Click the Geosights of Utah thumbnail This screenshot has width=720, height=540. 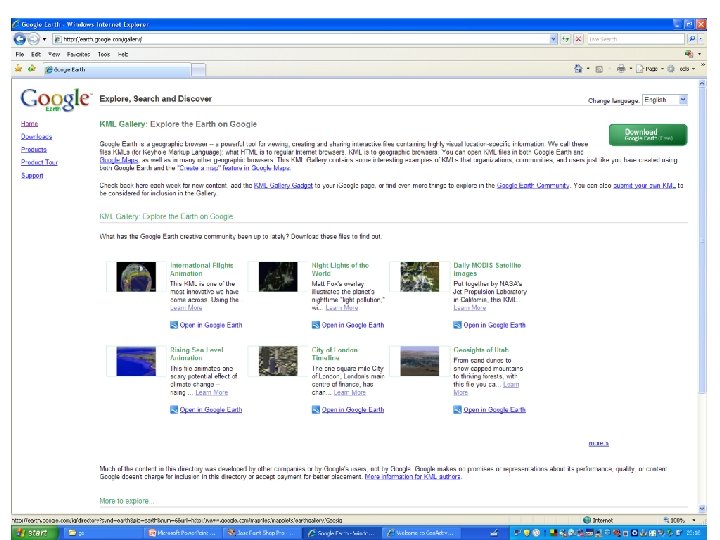click(419, 361)
